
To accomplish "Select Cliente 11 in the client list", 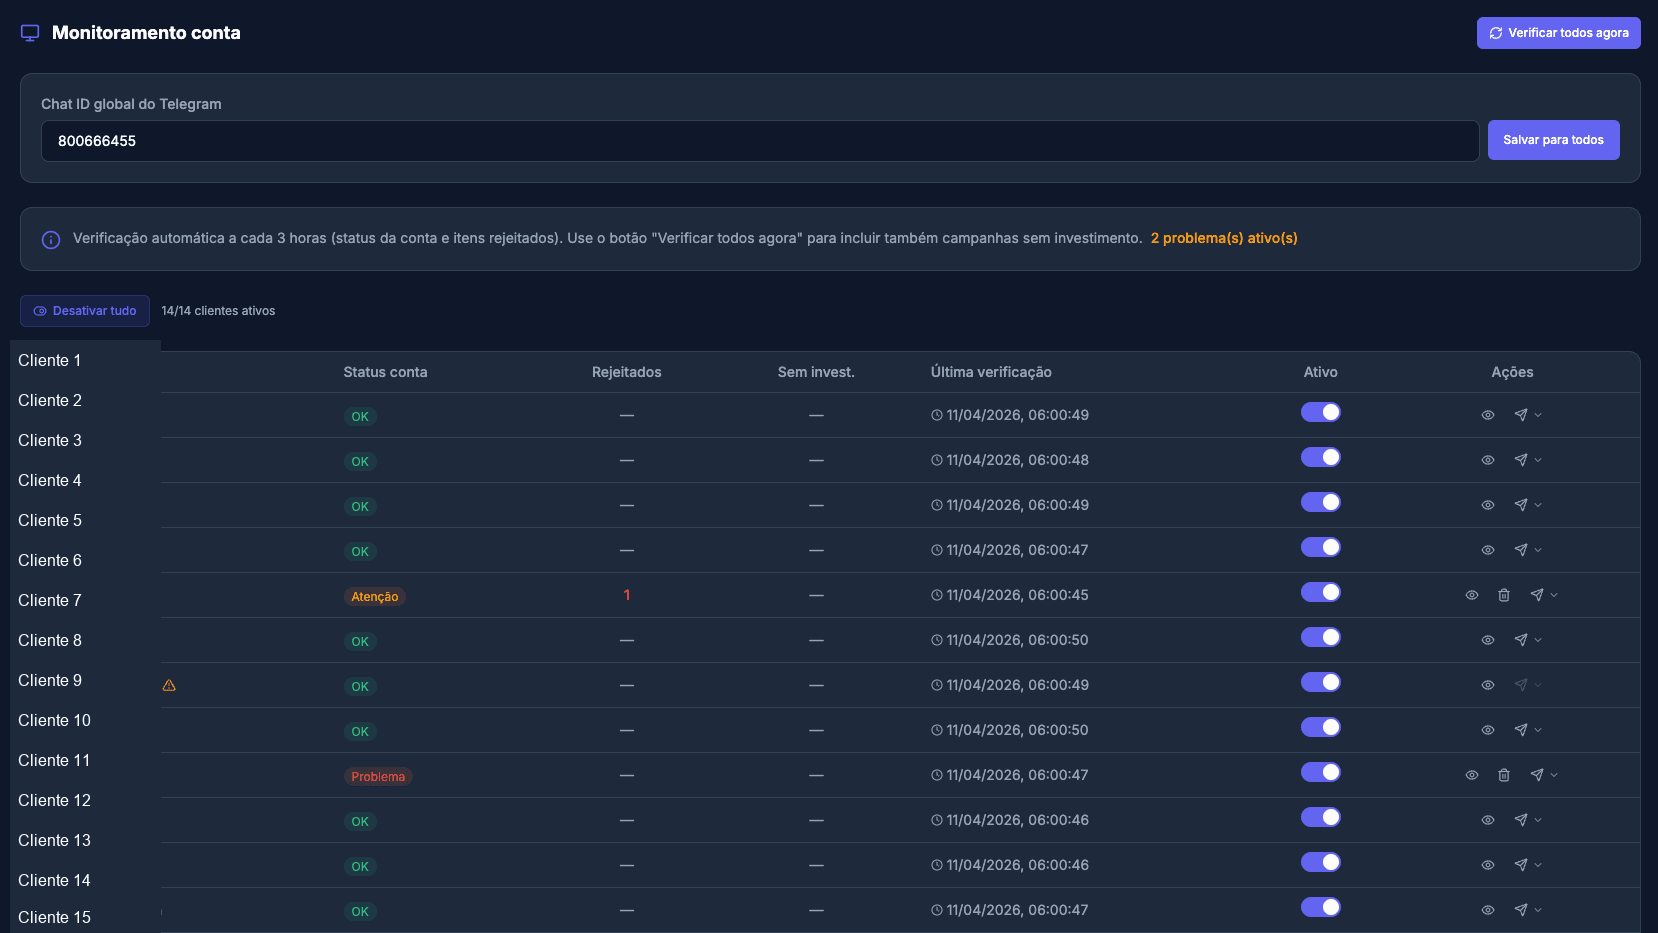I will (54, 760).
